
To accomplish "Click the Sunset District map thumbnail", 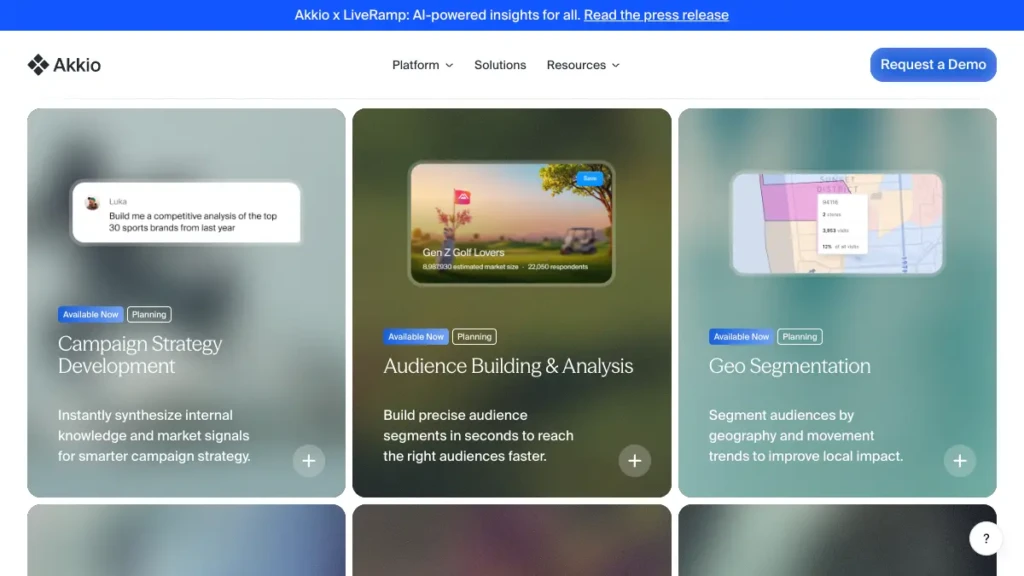I will (x=837, y=223).
